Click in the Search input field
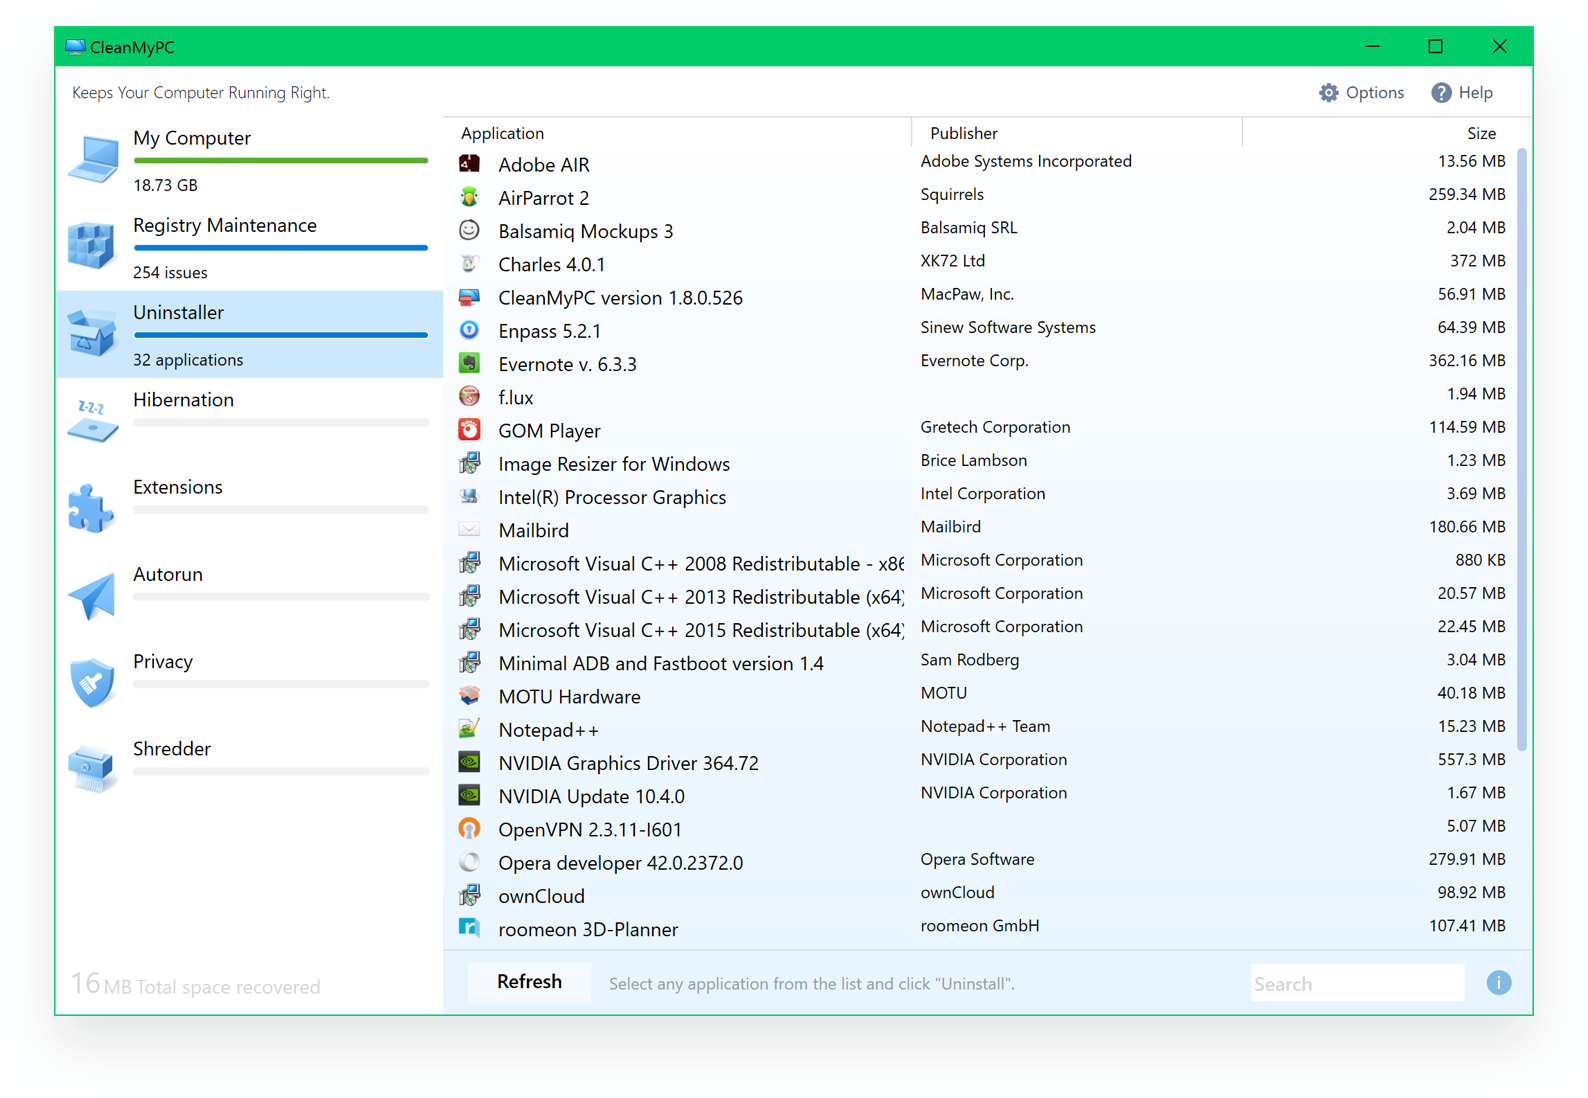Screen dimensions: 1588x1098 click(x=1357, y=983)
